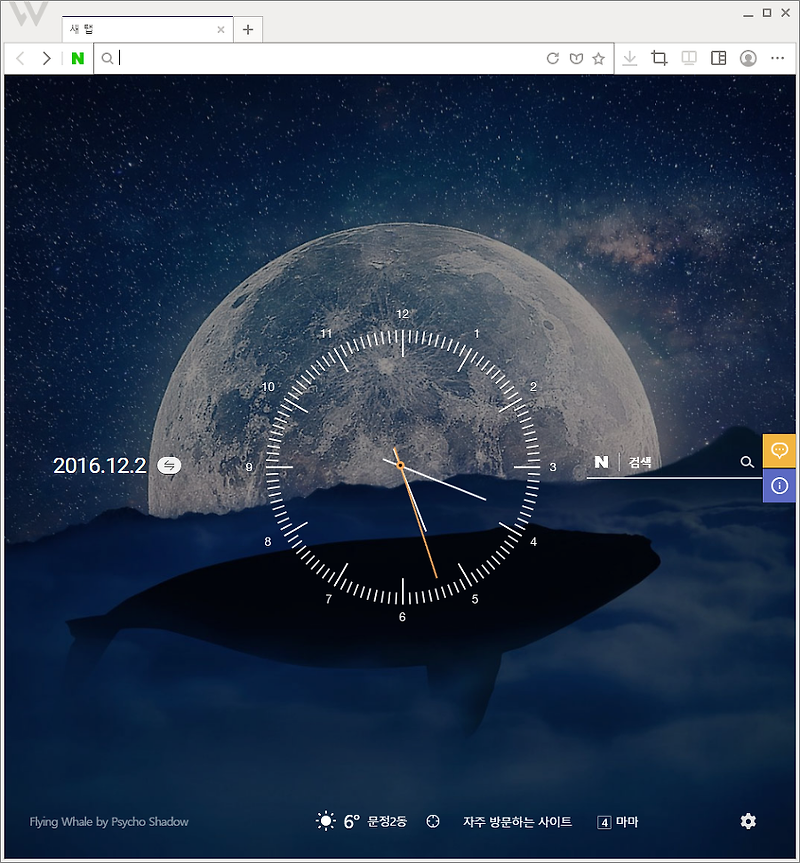Select the 새 탭 tab
The width and height of the screenshot is (800, 863).
click(147, 29)
